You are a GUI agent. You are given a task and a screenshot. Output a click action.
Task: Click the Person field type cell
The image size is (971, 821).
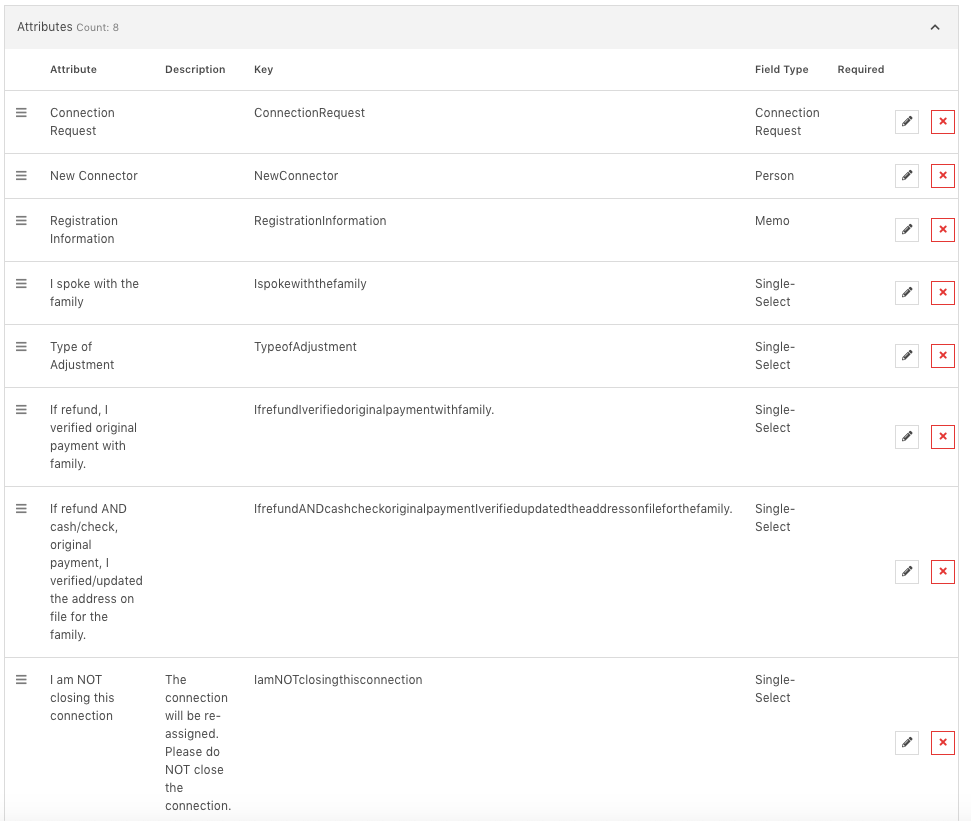click(774, 176)
